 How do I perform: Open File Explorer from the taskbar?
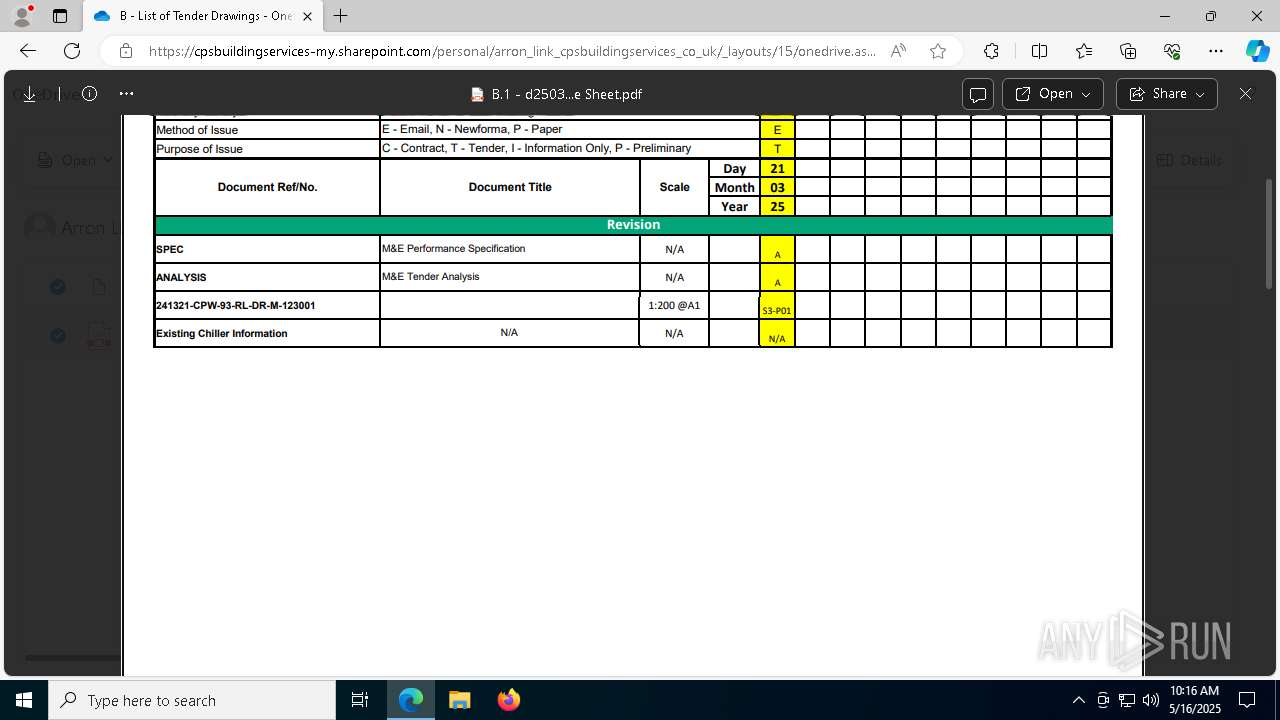(459, 700)
